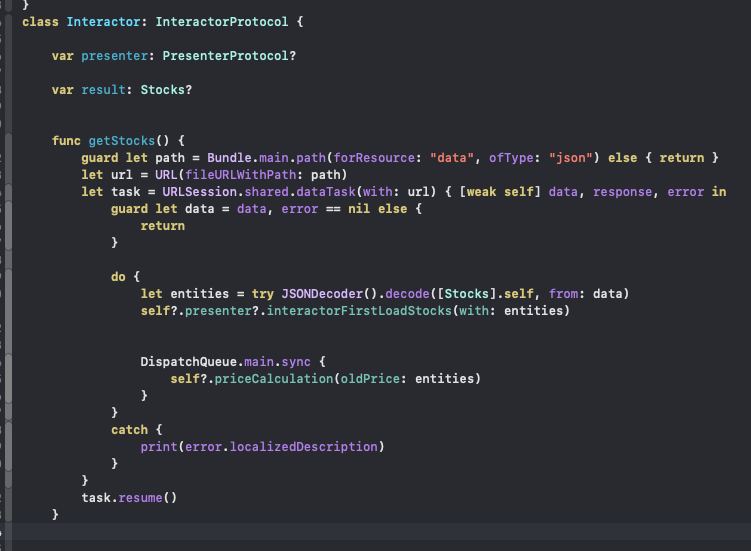The height and width of the screenshot is (551, 751).
Task: Click the 'print' function call
Action: coord(159,447)
